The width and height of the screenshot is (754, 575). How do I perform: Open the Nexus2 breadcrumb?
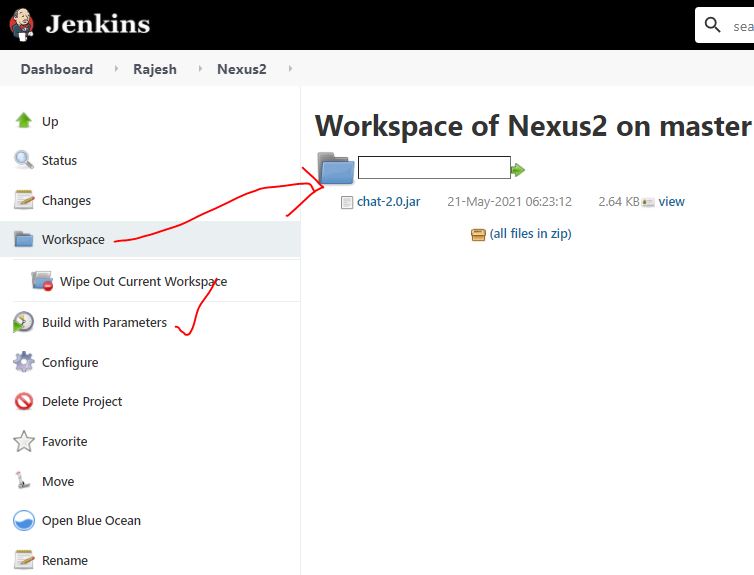(x=242, y=69)
